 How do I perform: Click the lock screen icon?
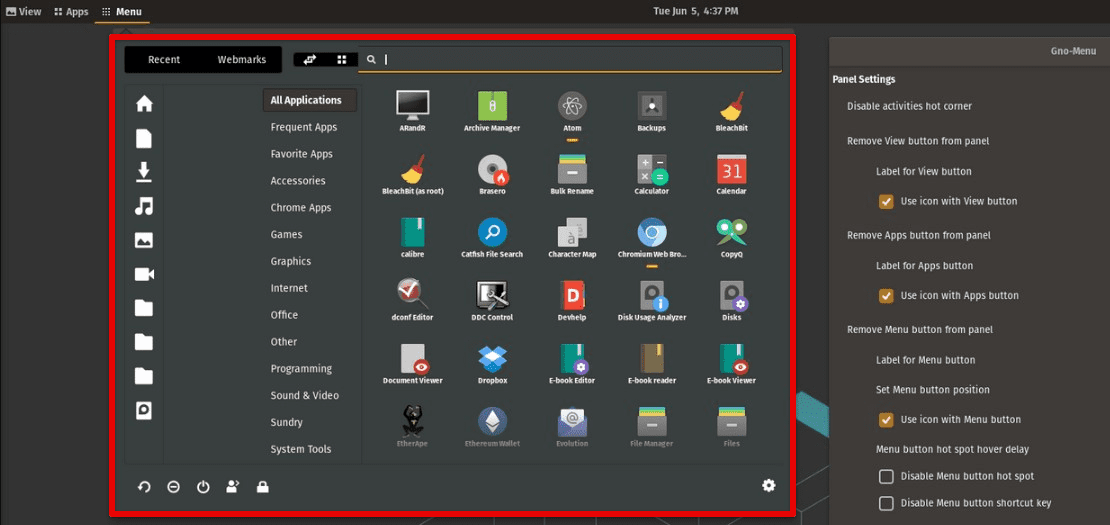(263, 487)
